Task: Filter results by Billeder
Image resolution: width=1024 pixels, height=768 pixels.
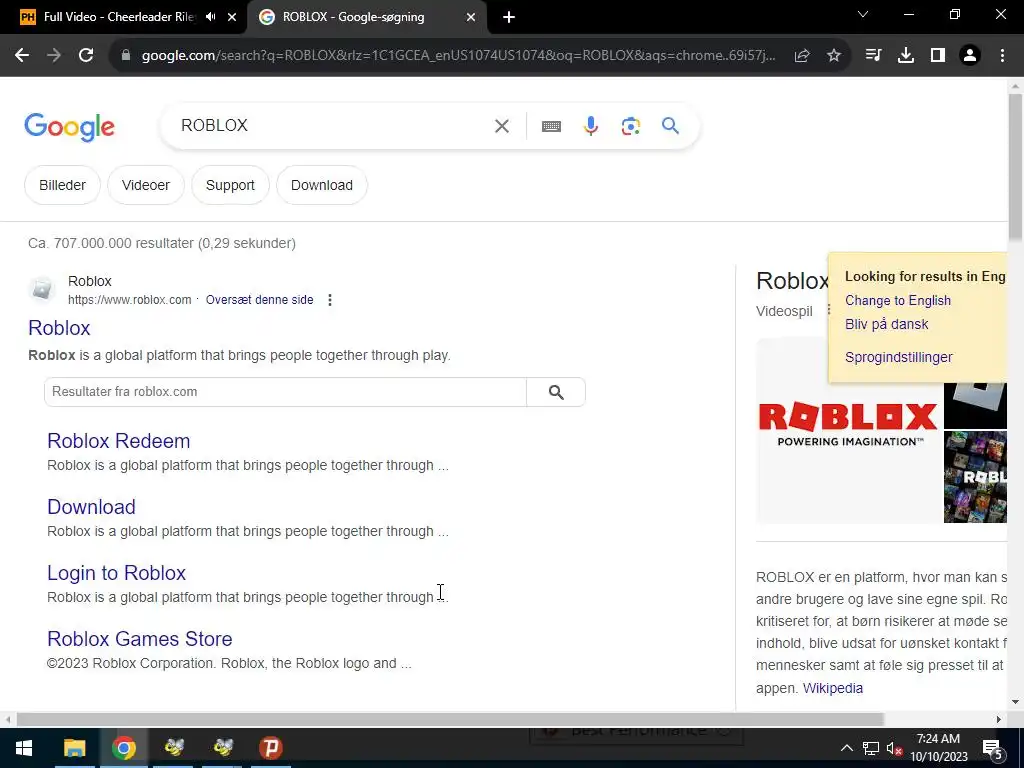Action: click(63, 185)
